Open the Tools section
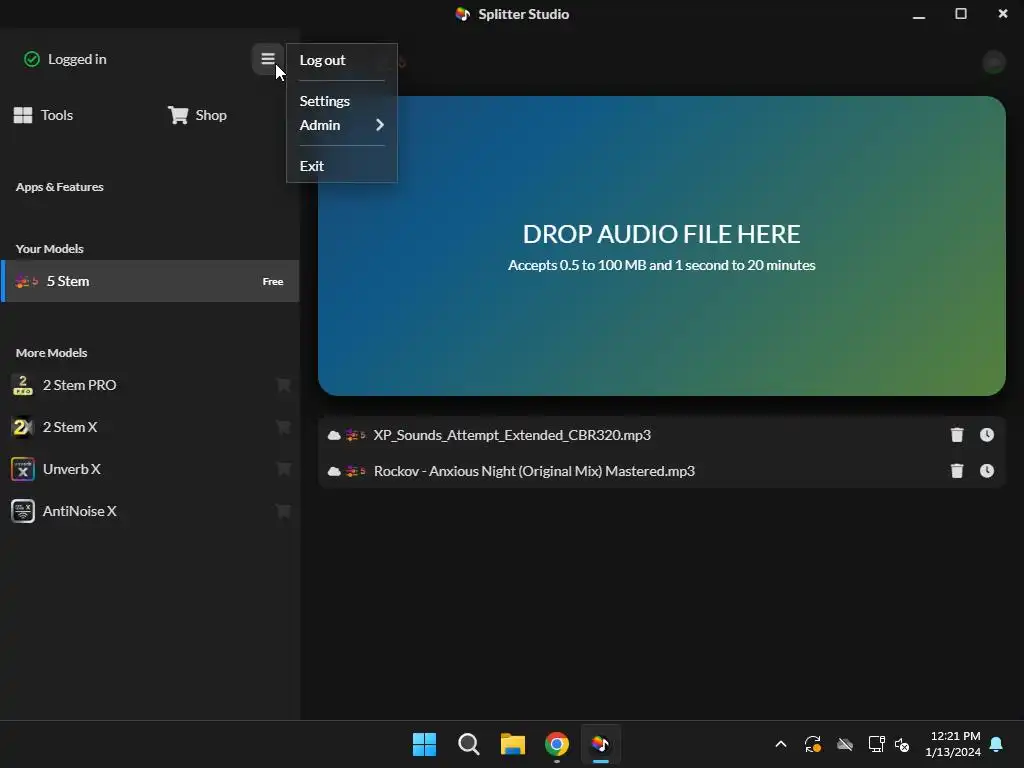 click(44, 115)
